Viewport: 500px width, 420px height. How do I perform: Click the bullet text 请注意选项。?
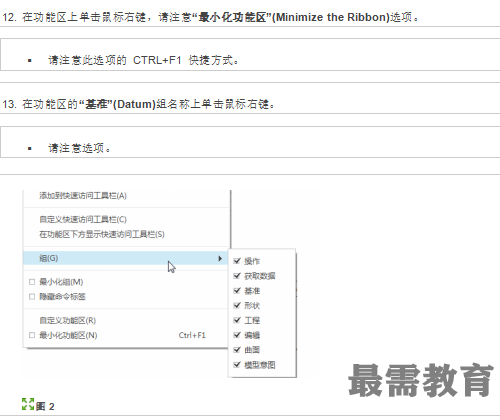coord(79,148)
